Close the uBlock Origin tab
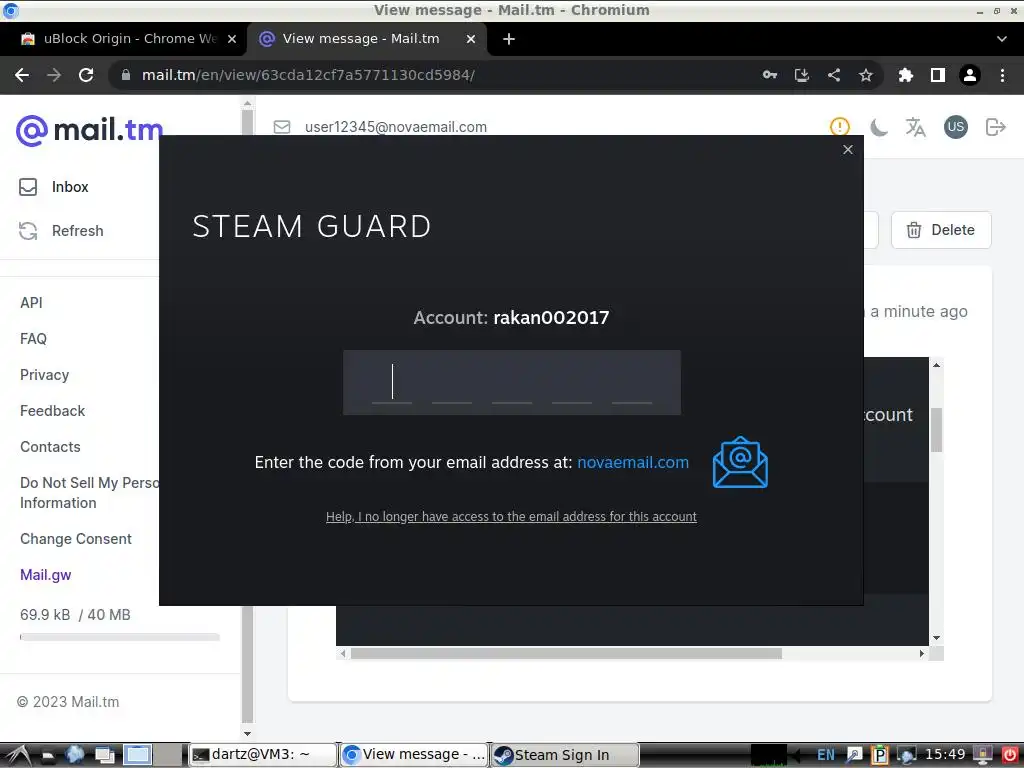Screen dimensions: 1024x768 coord(232,39)
